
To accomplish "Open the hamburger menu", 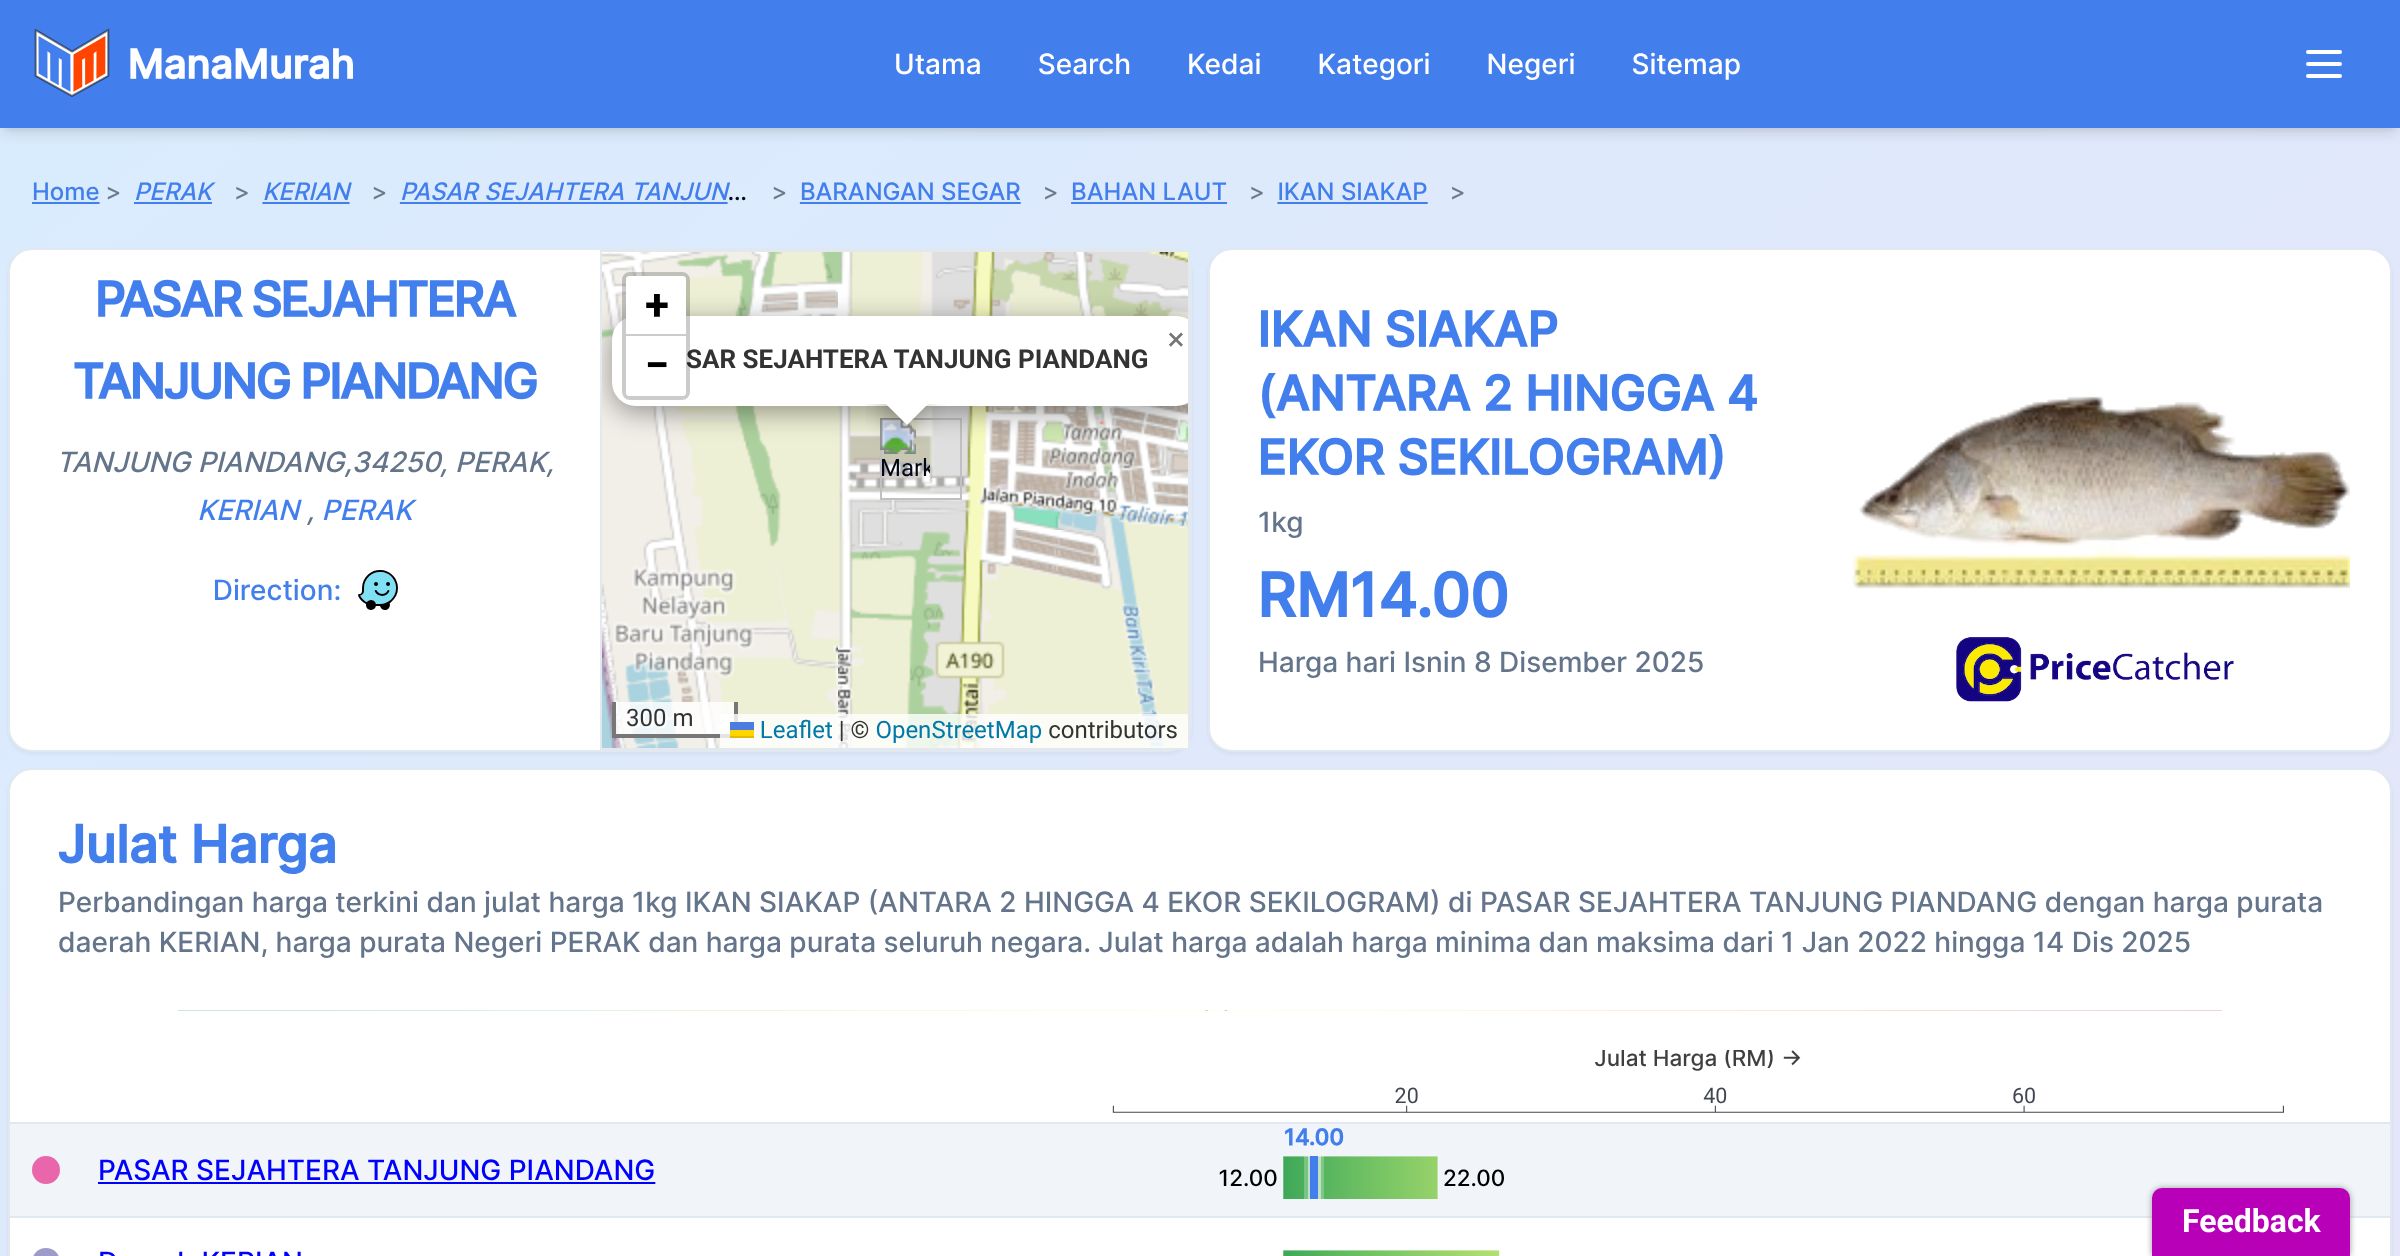I will (2323, 64).
